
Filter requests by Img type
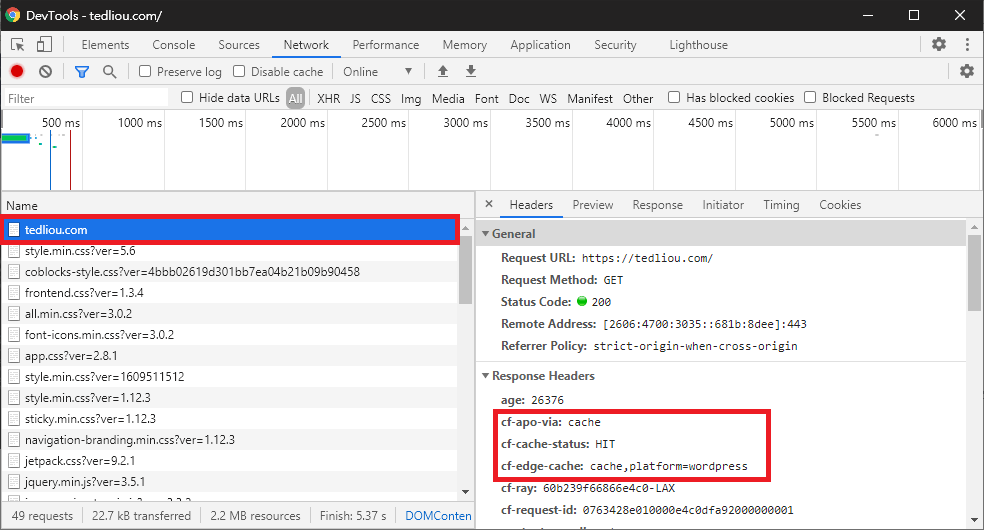411,98
